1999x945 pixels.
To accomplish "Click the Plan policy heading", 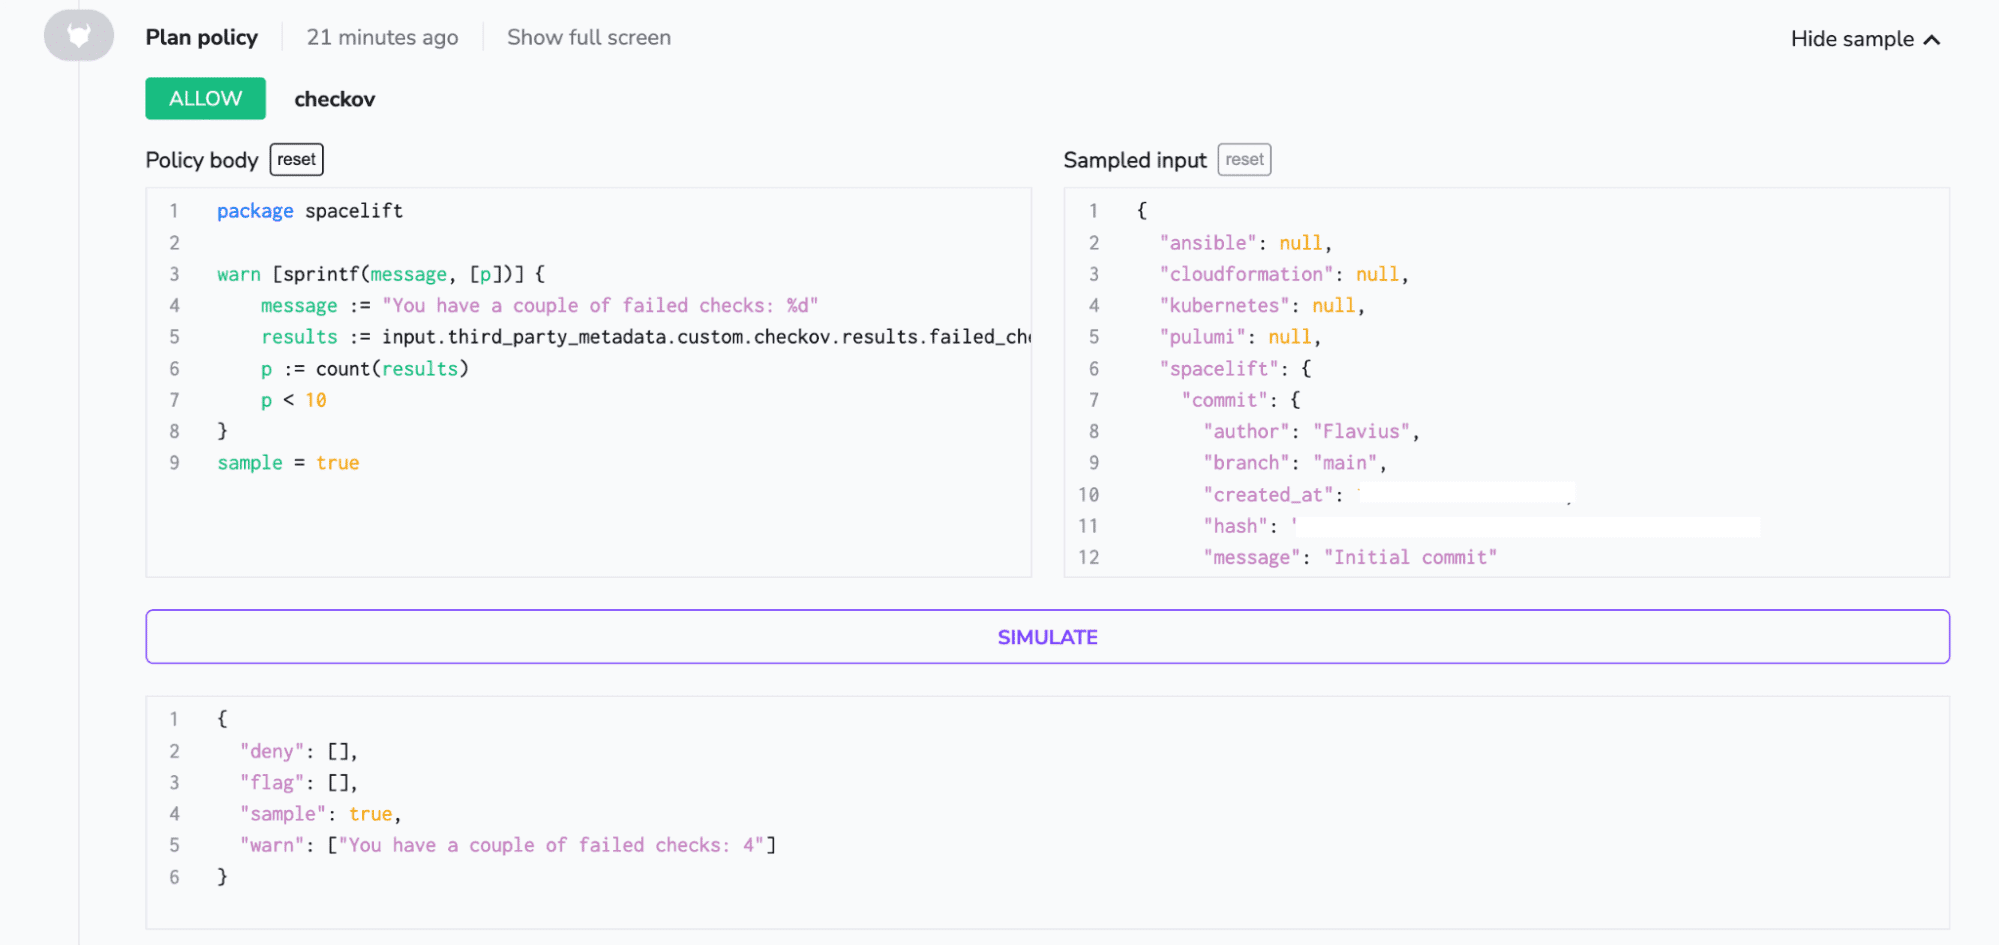I will (201, 36).
